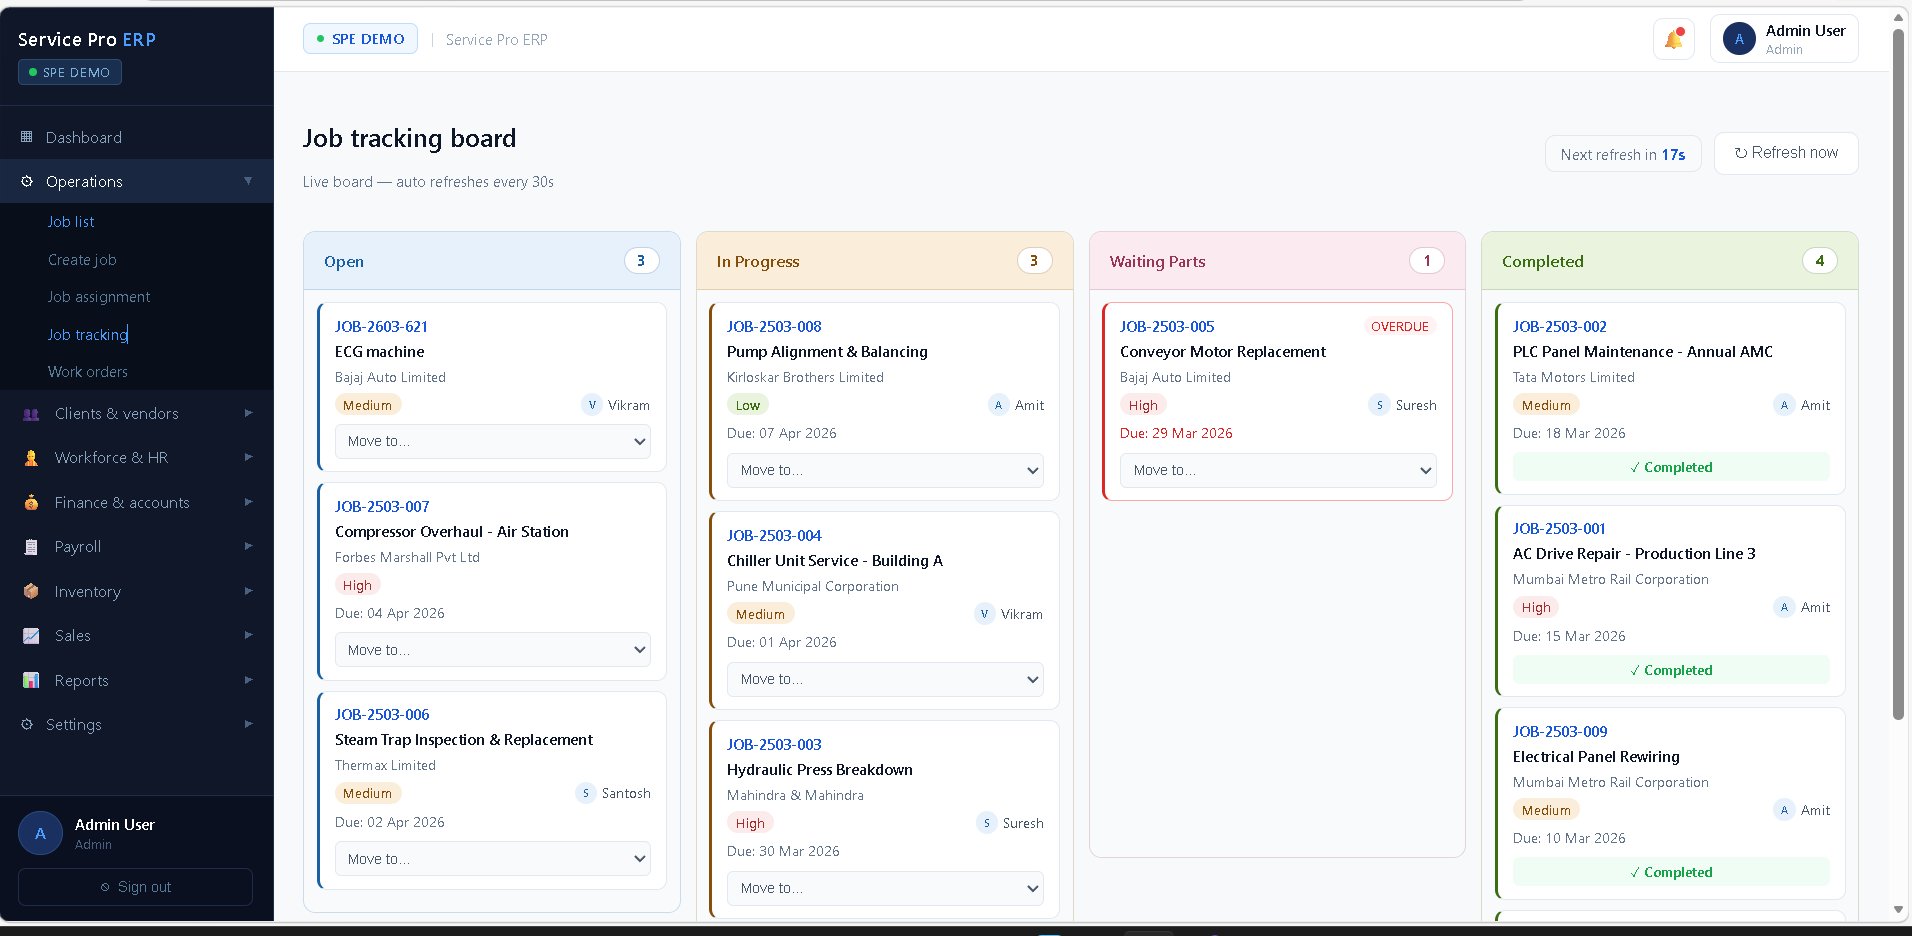This screenshot has width=1912, height=936.
Task: Switch to the Job list page
Action: [x=70, y=221]
